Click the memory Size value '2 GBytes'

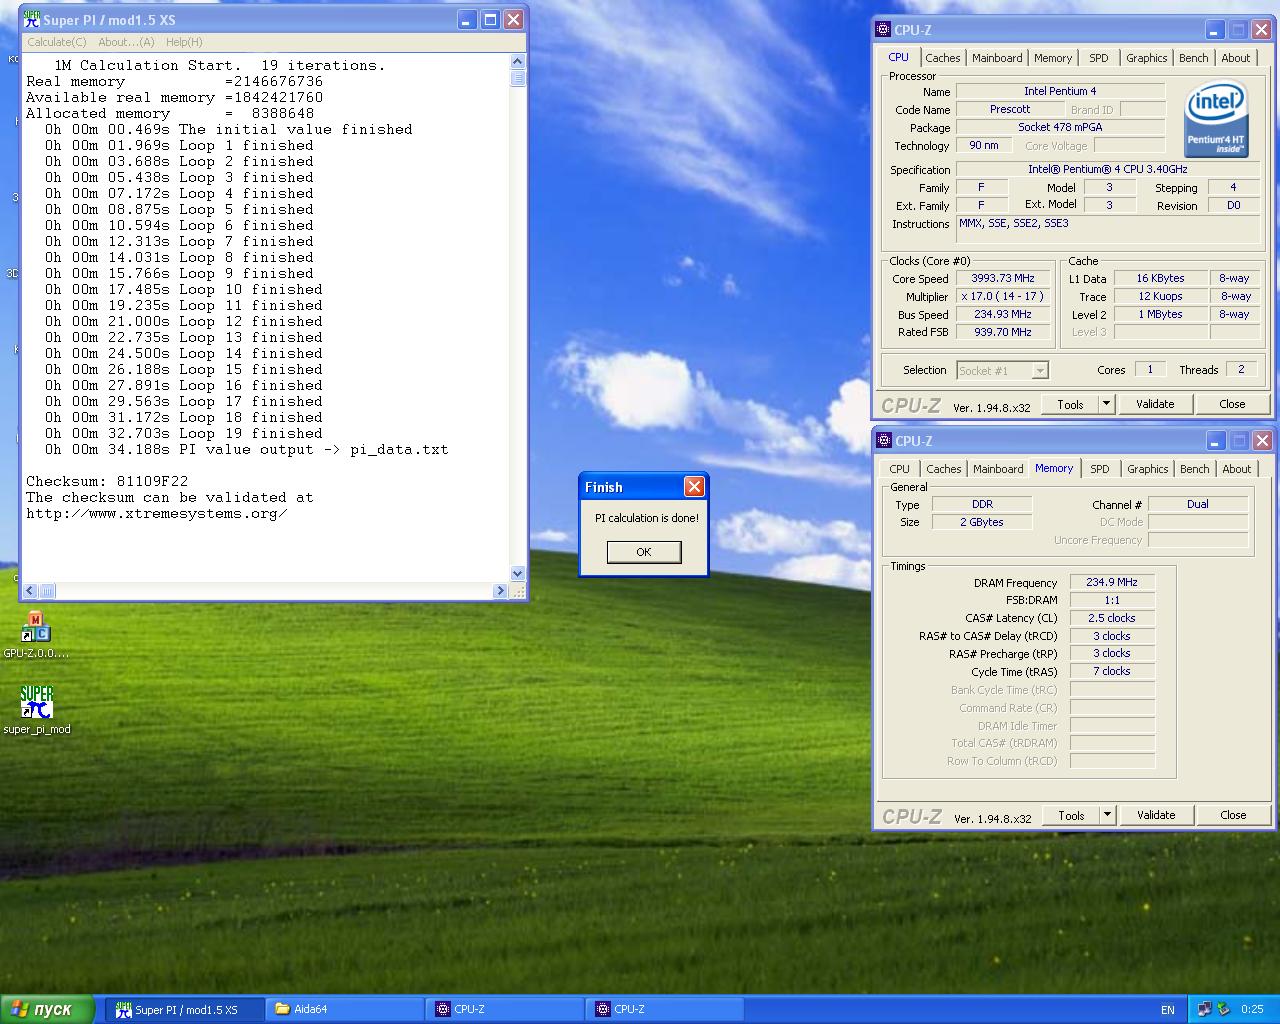click(982, 522)
